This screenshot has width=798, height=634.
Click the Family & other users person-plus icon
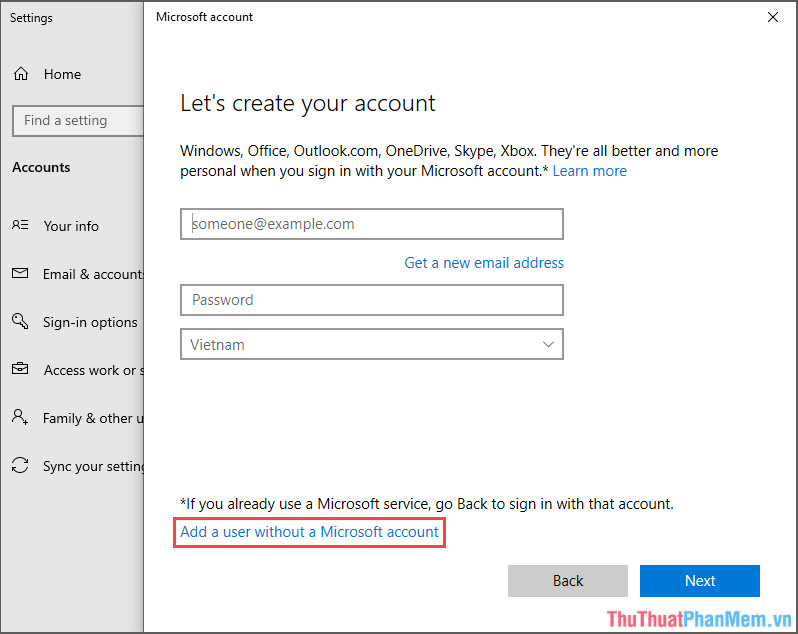click(x=20, y=417)
